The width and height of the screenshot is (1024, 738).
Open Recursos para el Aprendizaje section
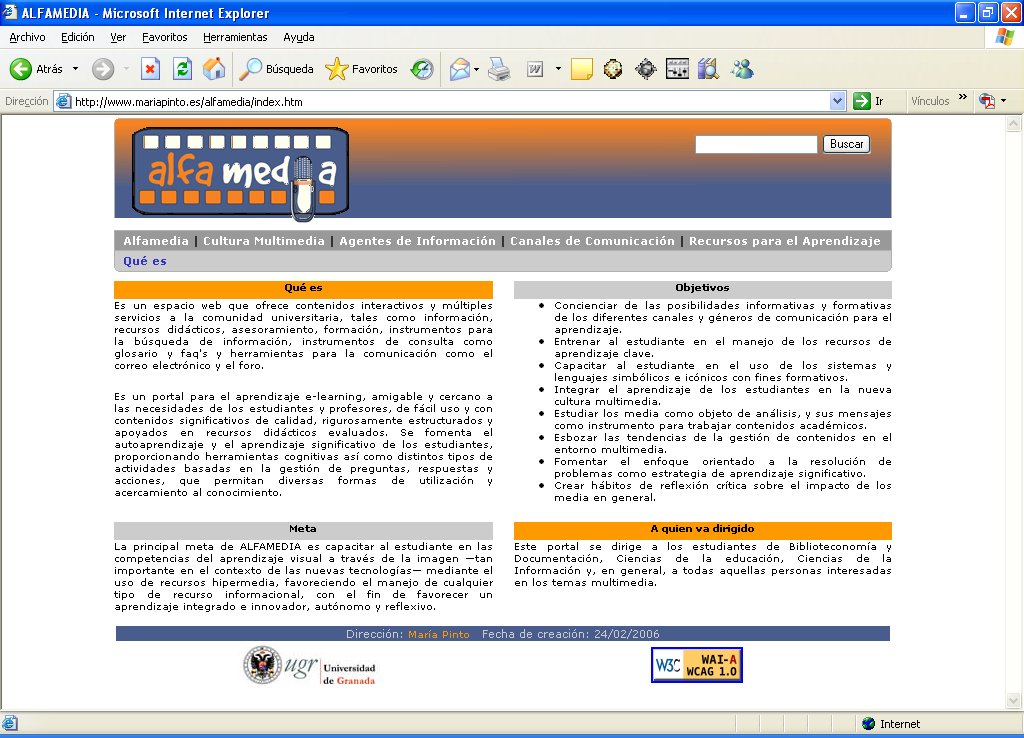(x=785, y=241)
